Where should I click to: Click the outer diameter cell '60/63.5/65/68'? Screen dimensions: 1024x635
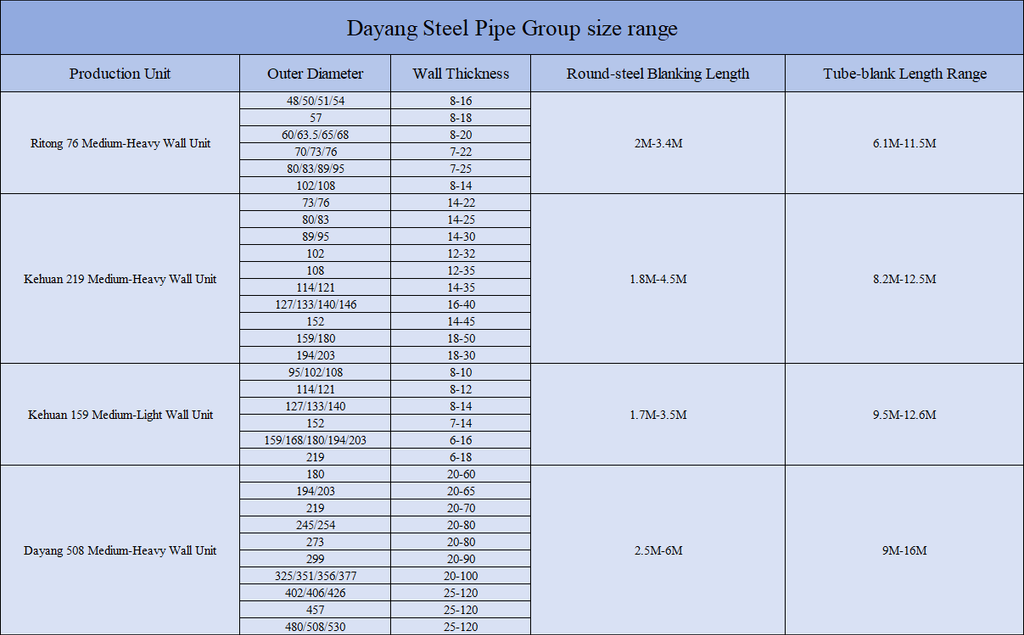coord(315,135)
